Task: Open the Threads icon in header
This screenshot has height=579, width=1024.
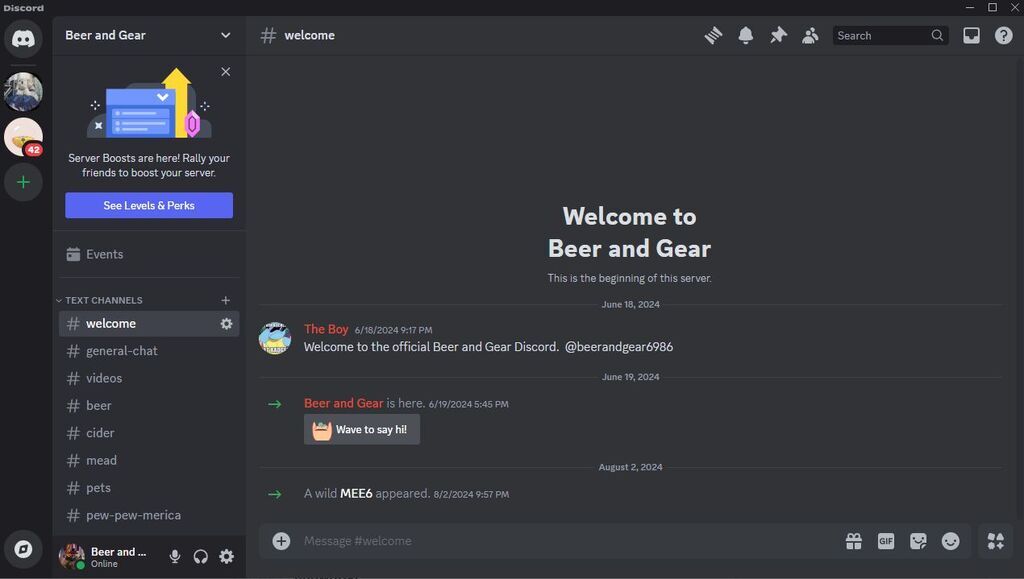Action: 713,35
